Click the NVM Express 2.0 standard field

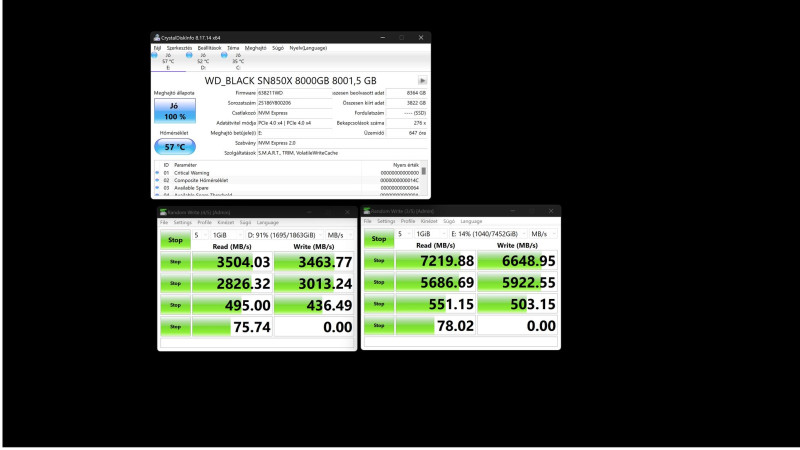pos(342,143)
